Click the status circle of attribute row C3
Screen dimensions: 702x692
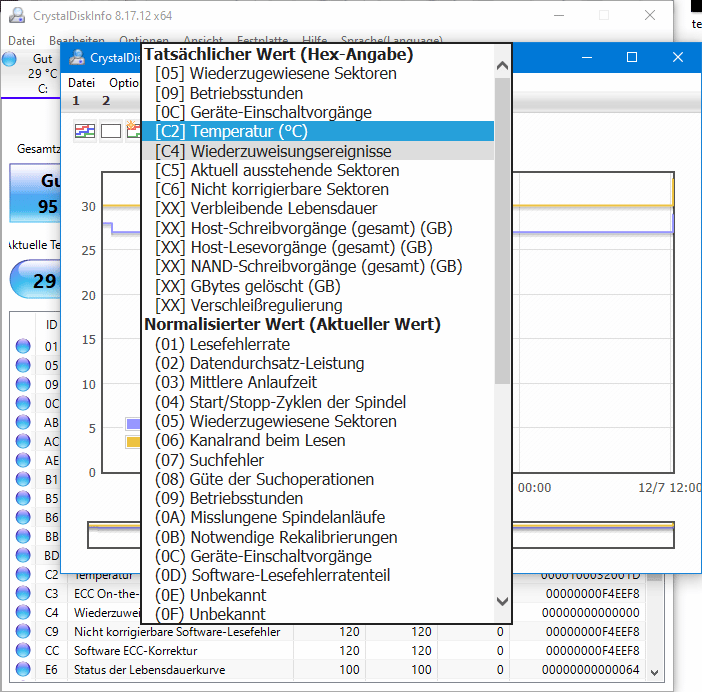pos(23,593)
